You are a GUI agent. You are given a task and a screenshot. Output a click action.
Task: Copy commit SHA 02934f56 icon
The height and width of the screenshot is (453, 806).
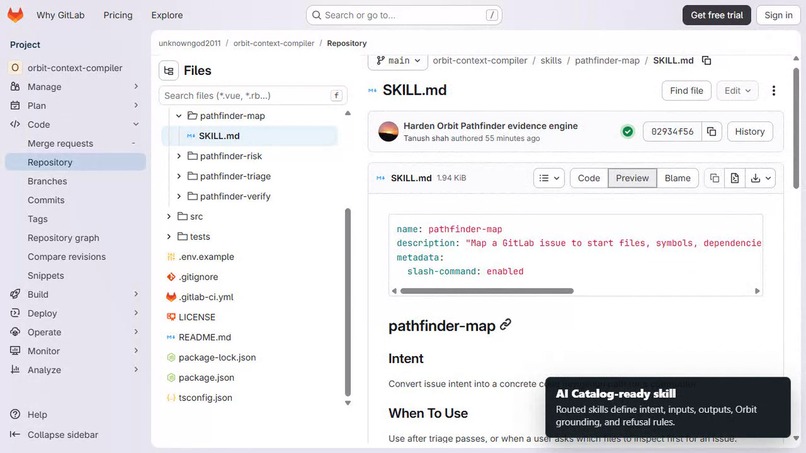tap(711, 132)
